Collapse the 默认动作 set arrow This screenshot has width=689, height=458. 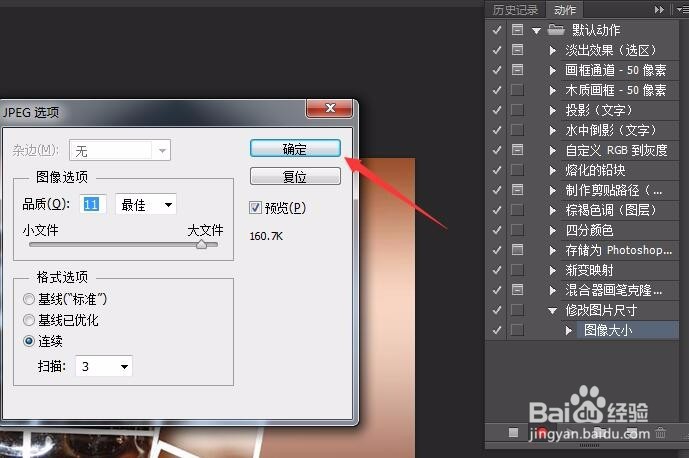(x=536, y=30)
